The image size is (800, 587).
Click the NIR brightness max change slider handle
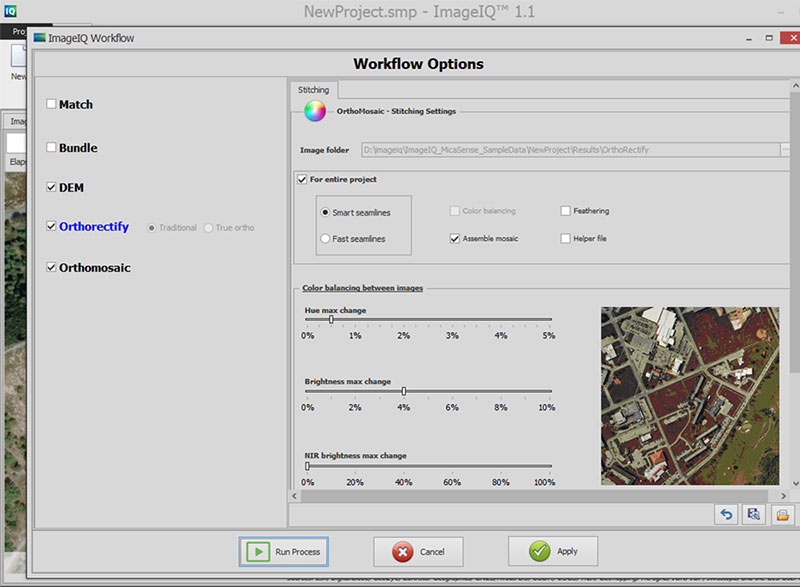click(x=307, y=466)
